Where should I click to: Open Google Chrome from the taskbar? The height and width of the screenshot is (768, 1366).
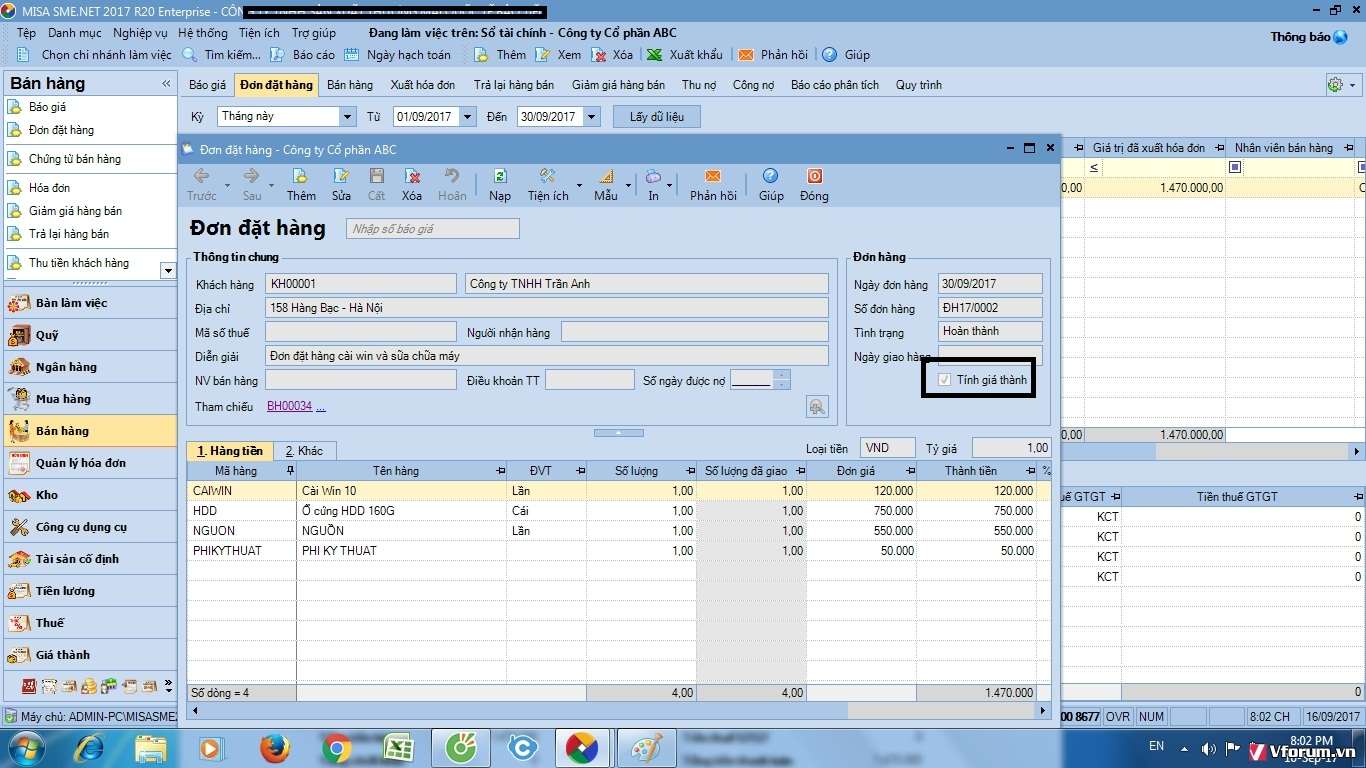click(337, 747)
